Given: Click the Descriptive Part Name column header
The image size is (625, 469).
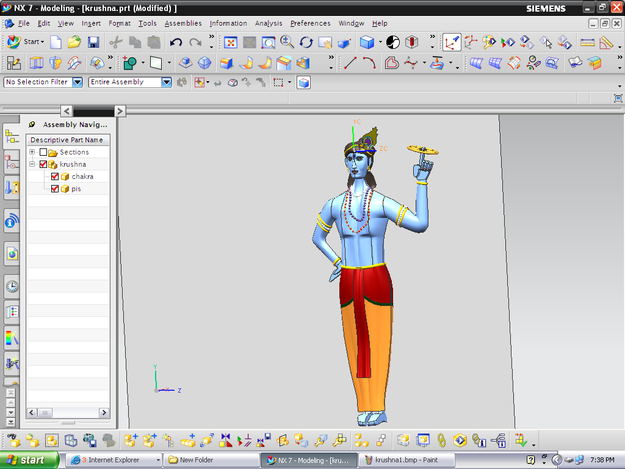Looking at the screenshot, I should (x=68, y=140).
